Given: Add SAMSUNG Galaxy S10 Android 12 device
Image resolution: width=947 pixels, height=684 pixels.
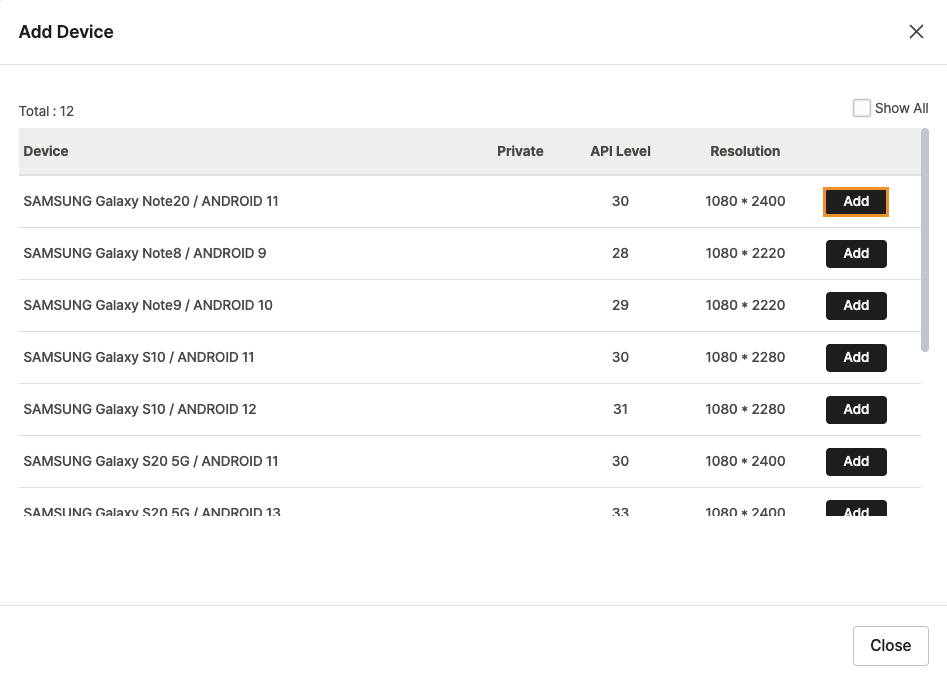Looking at the screenshot, I should [856, 409].
